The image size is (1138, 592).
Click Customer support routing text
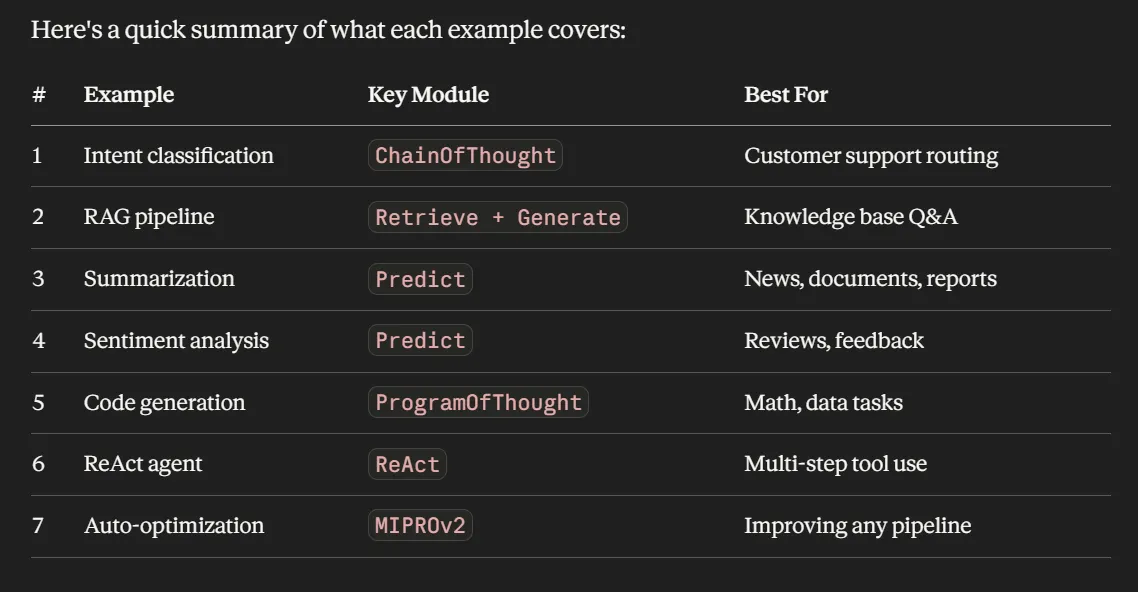coord(871,155)
